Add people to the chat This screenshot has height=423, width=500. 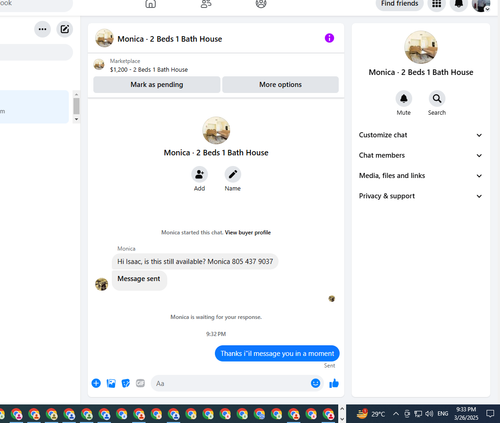199,174
